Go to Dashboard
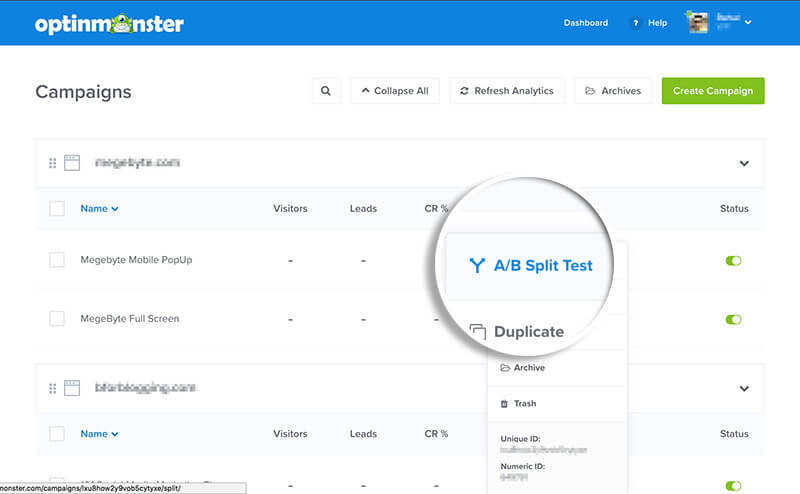The width and height of the screenshot is (800, 494). [x=586, y=23]
